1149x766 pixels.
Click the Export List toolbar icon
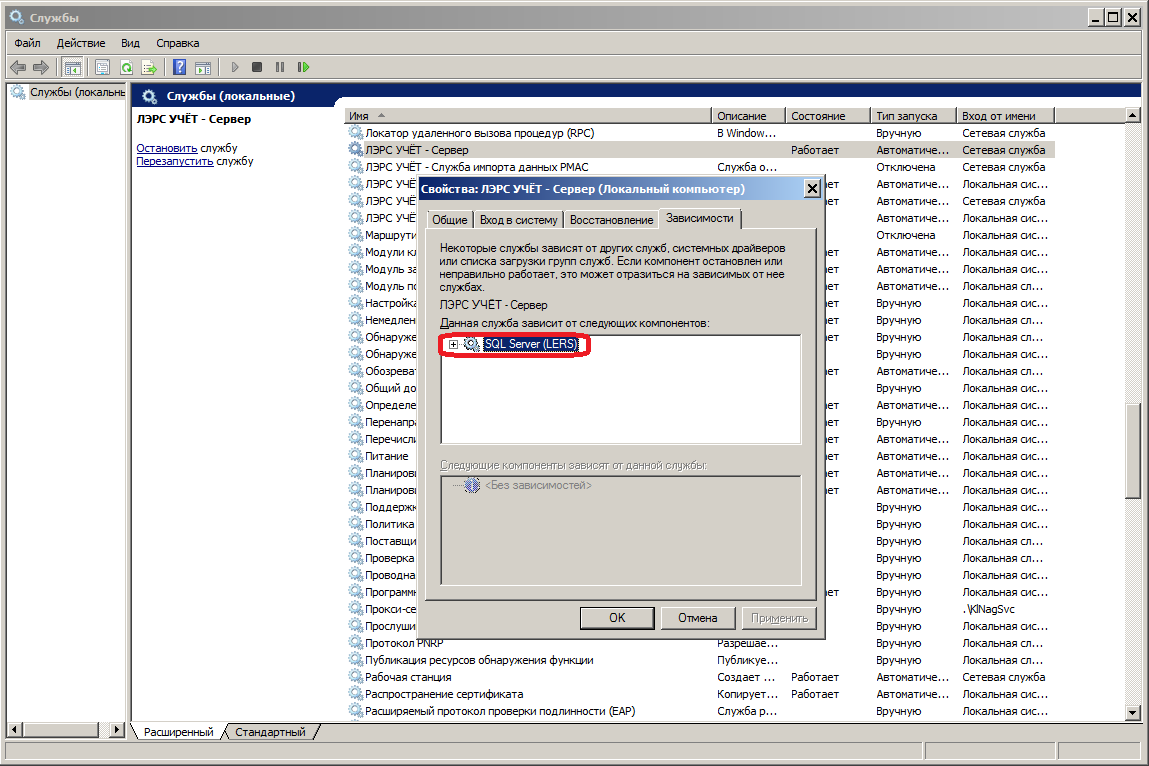click(x=149, y=67)
